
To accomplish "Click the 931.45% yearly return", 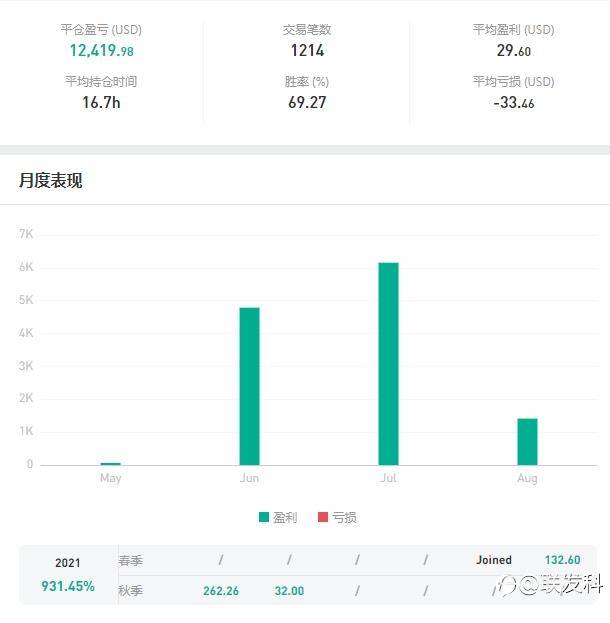I will pyautogui.click(x=68, y=586).
